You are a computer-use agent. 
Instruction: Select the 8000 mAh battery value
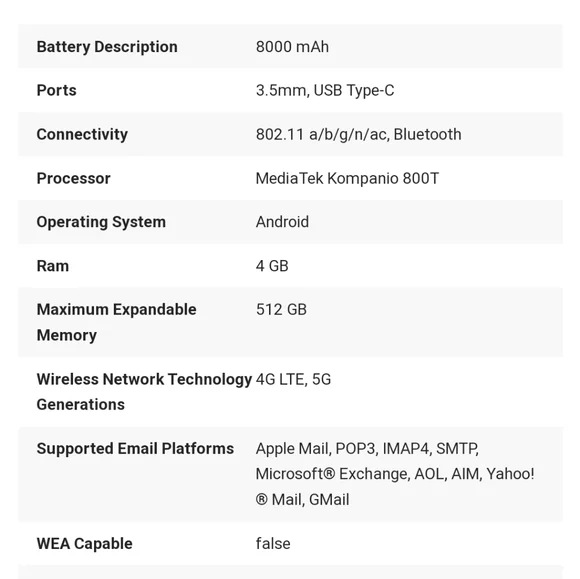[292, 47]
